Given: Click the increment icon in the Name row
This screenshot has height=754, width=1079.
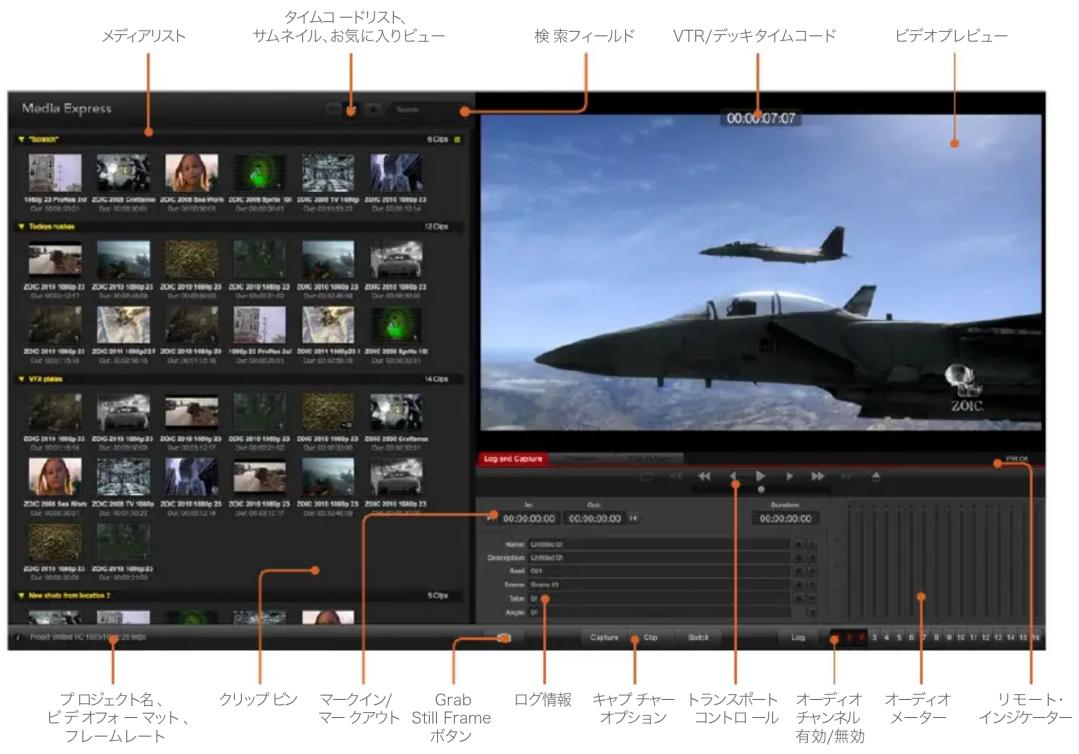Looking at the screenshot, I should tap(812, 544).
